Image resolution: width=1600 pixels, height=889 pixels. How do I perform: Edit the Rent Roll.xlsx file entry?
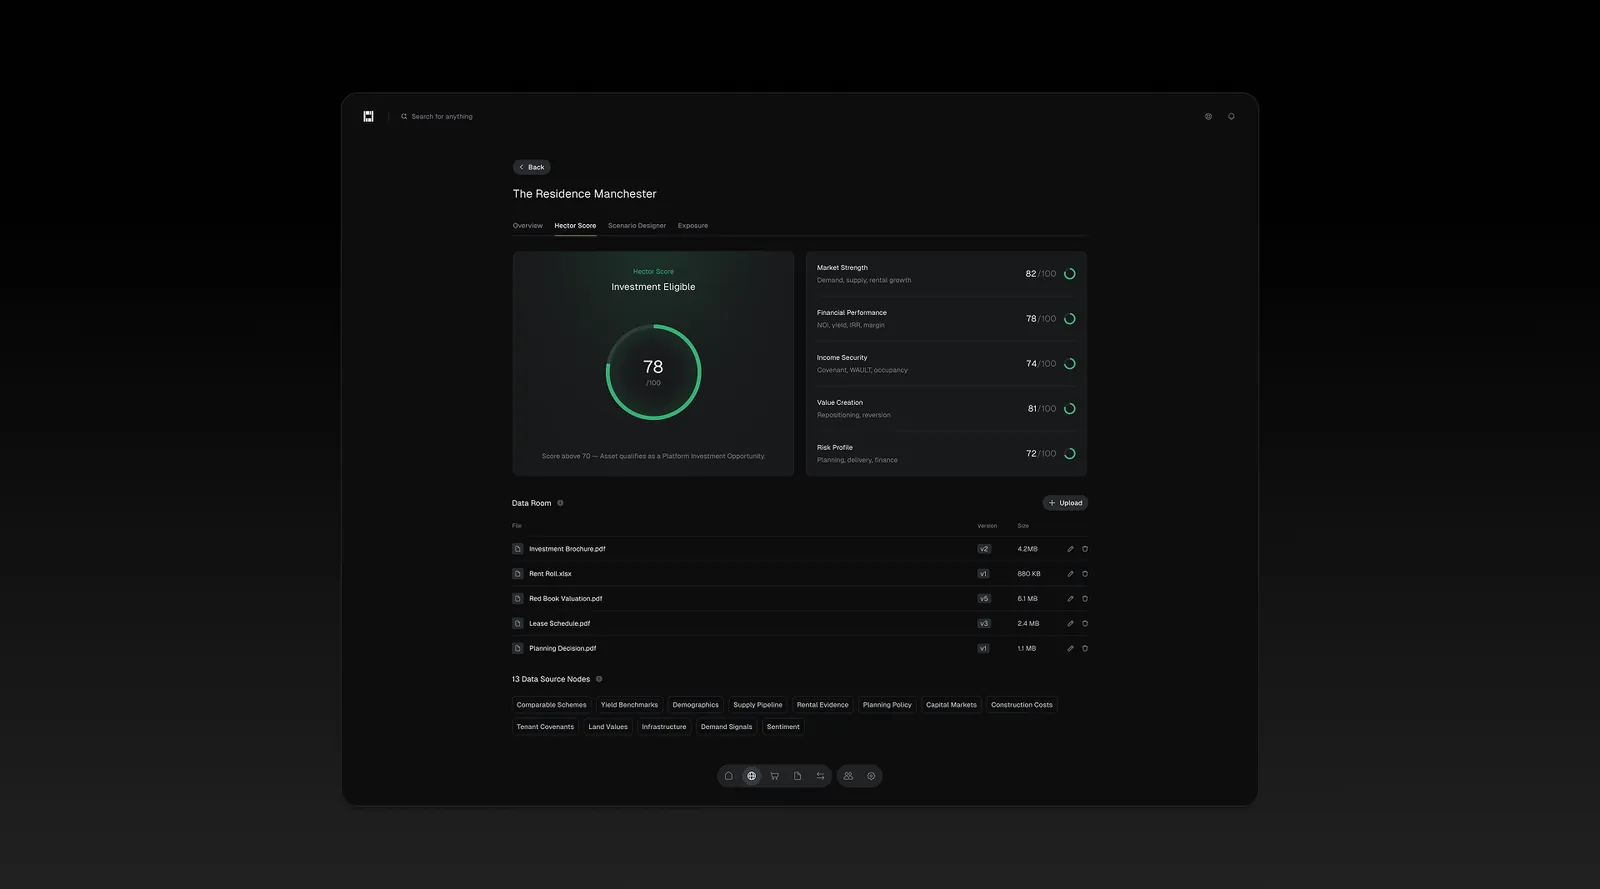1070,574
